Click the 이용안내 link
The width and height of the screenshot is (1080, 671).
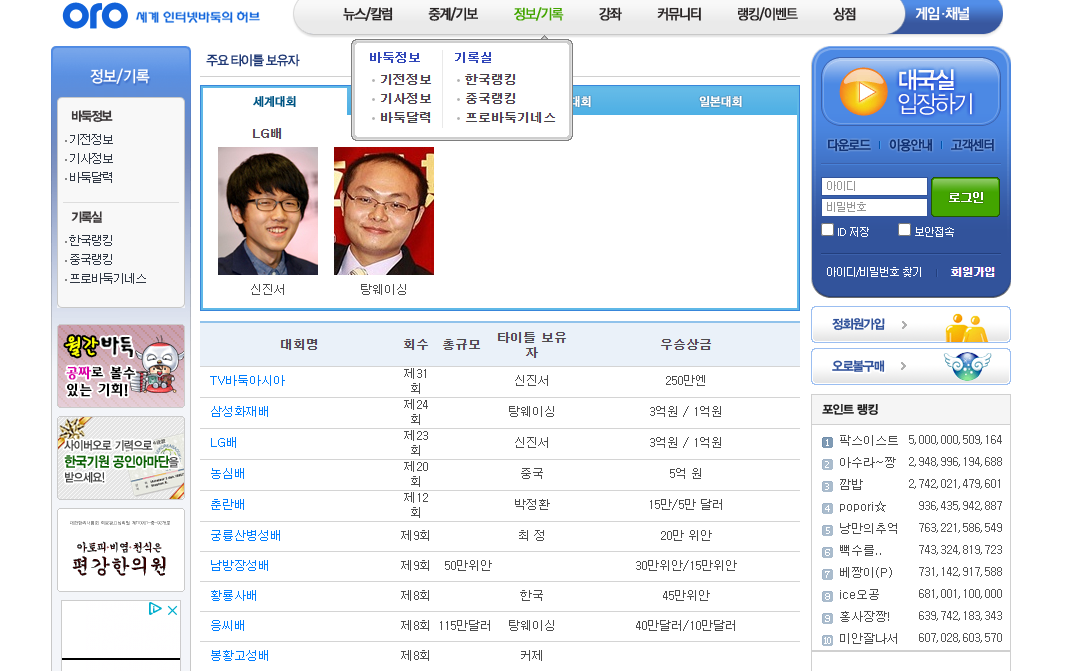click(x=910, y=145)
